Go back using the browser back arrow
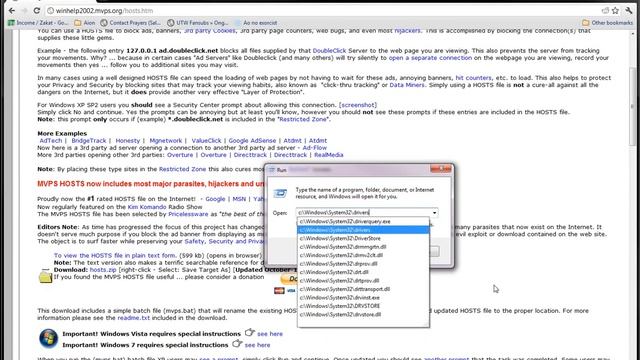The height and width of the screenshot is (360, 640). click(x=11, y=11)
